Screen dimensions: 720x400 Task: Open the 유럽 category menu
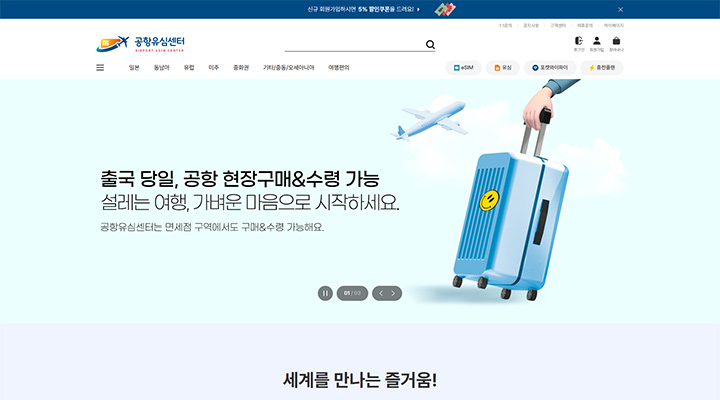pyautogui.click(x=189, y=68)
